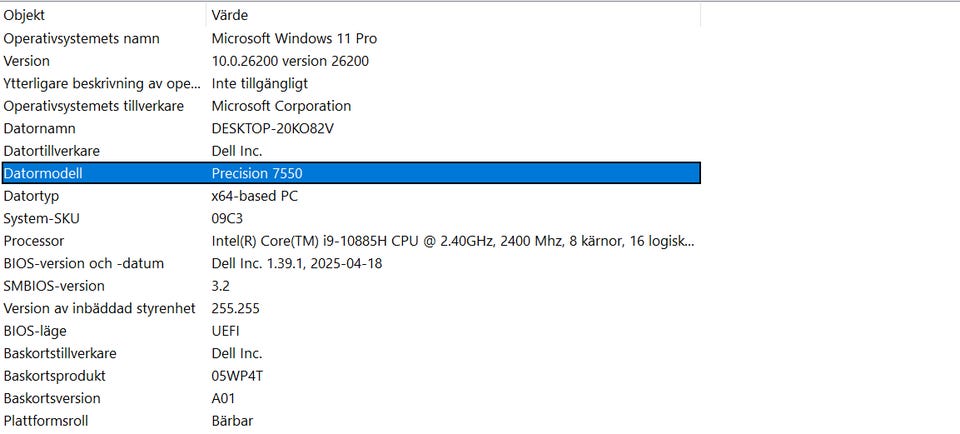960x434 pixels.
Task: Select the Version row showing 10.0.26200
Action: (x=27, y=61)
